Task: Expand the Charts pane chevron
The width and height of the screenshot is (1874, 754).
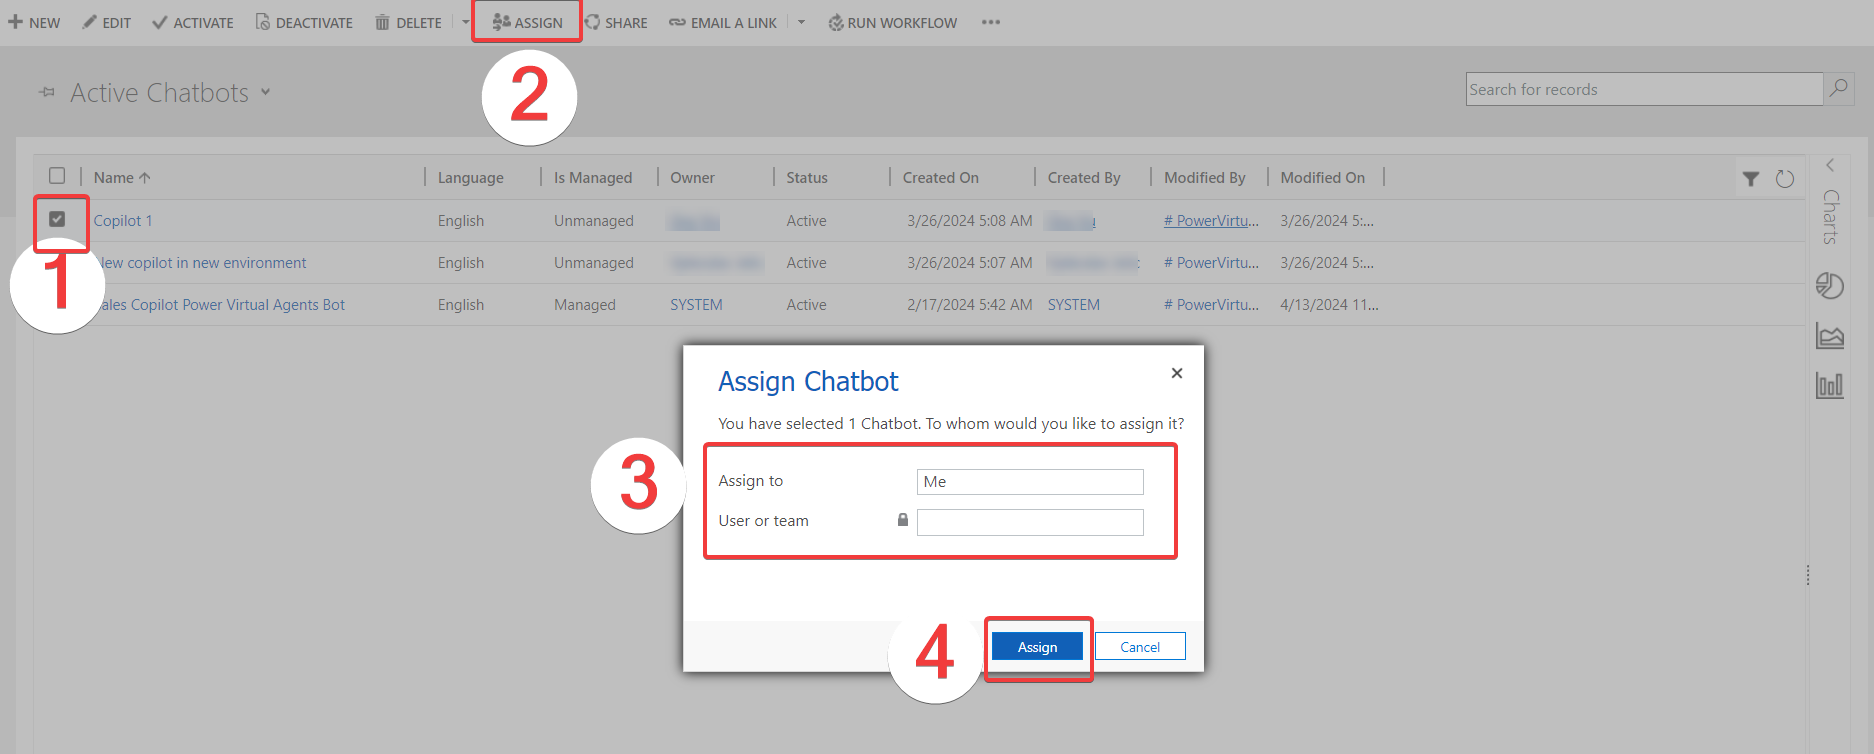Action: click(1830, 165)
